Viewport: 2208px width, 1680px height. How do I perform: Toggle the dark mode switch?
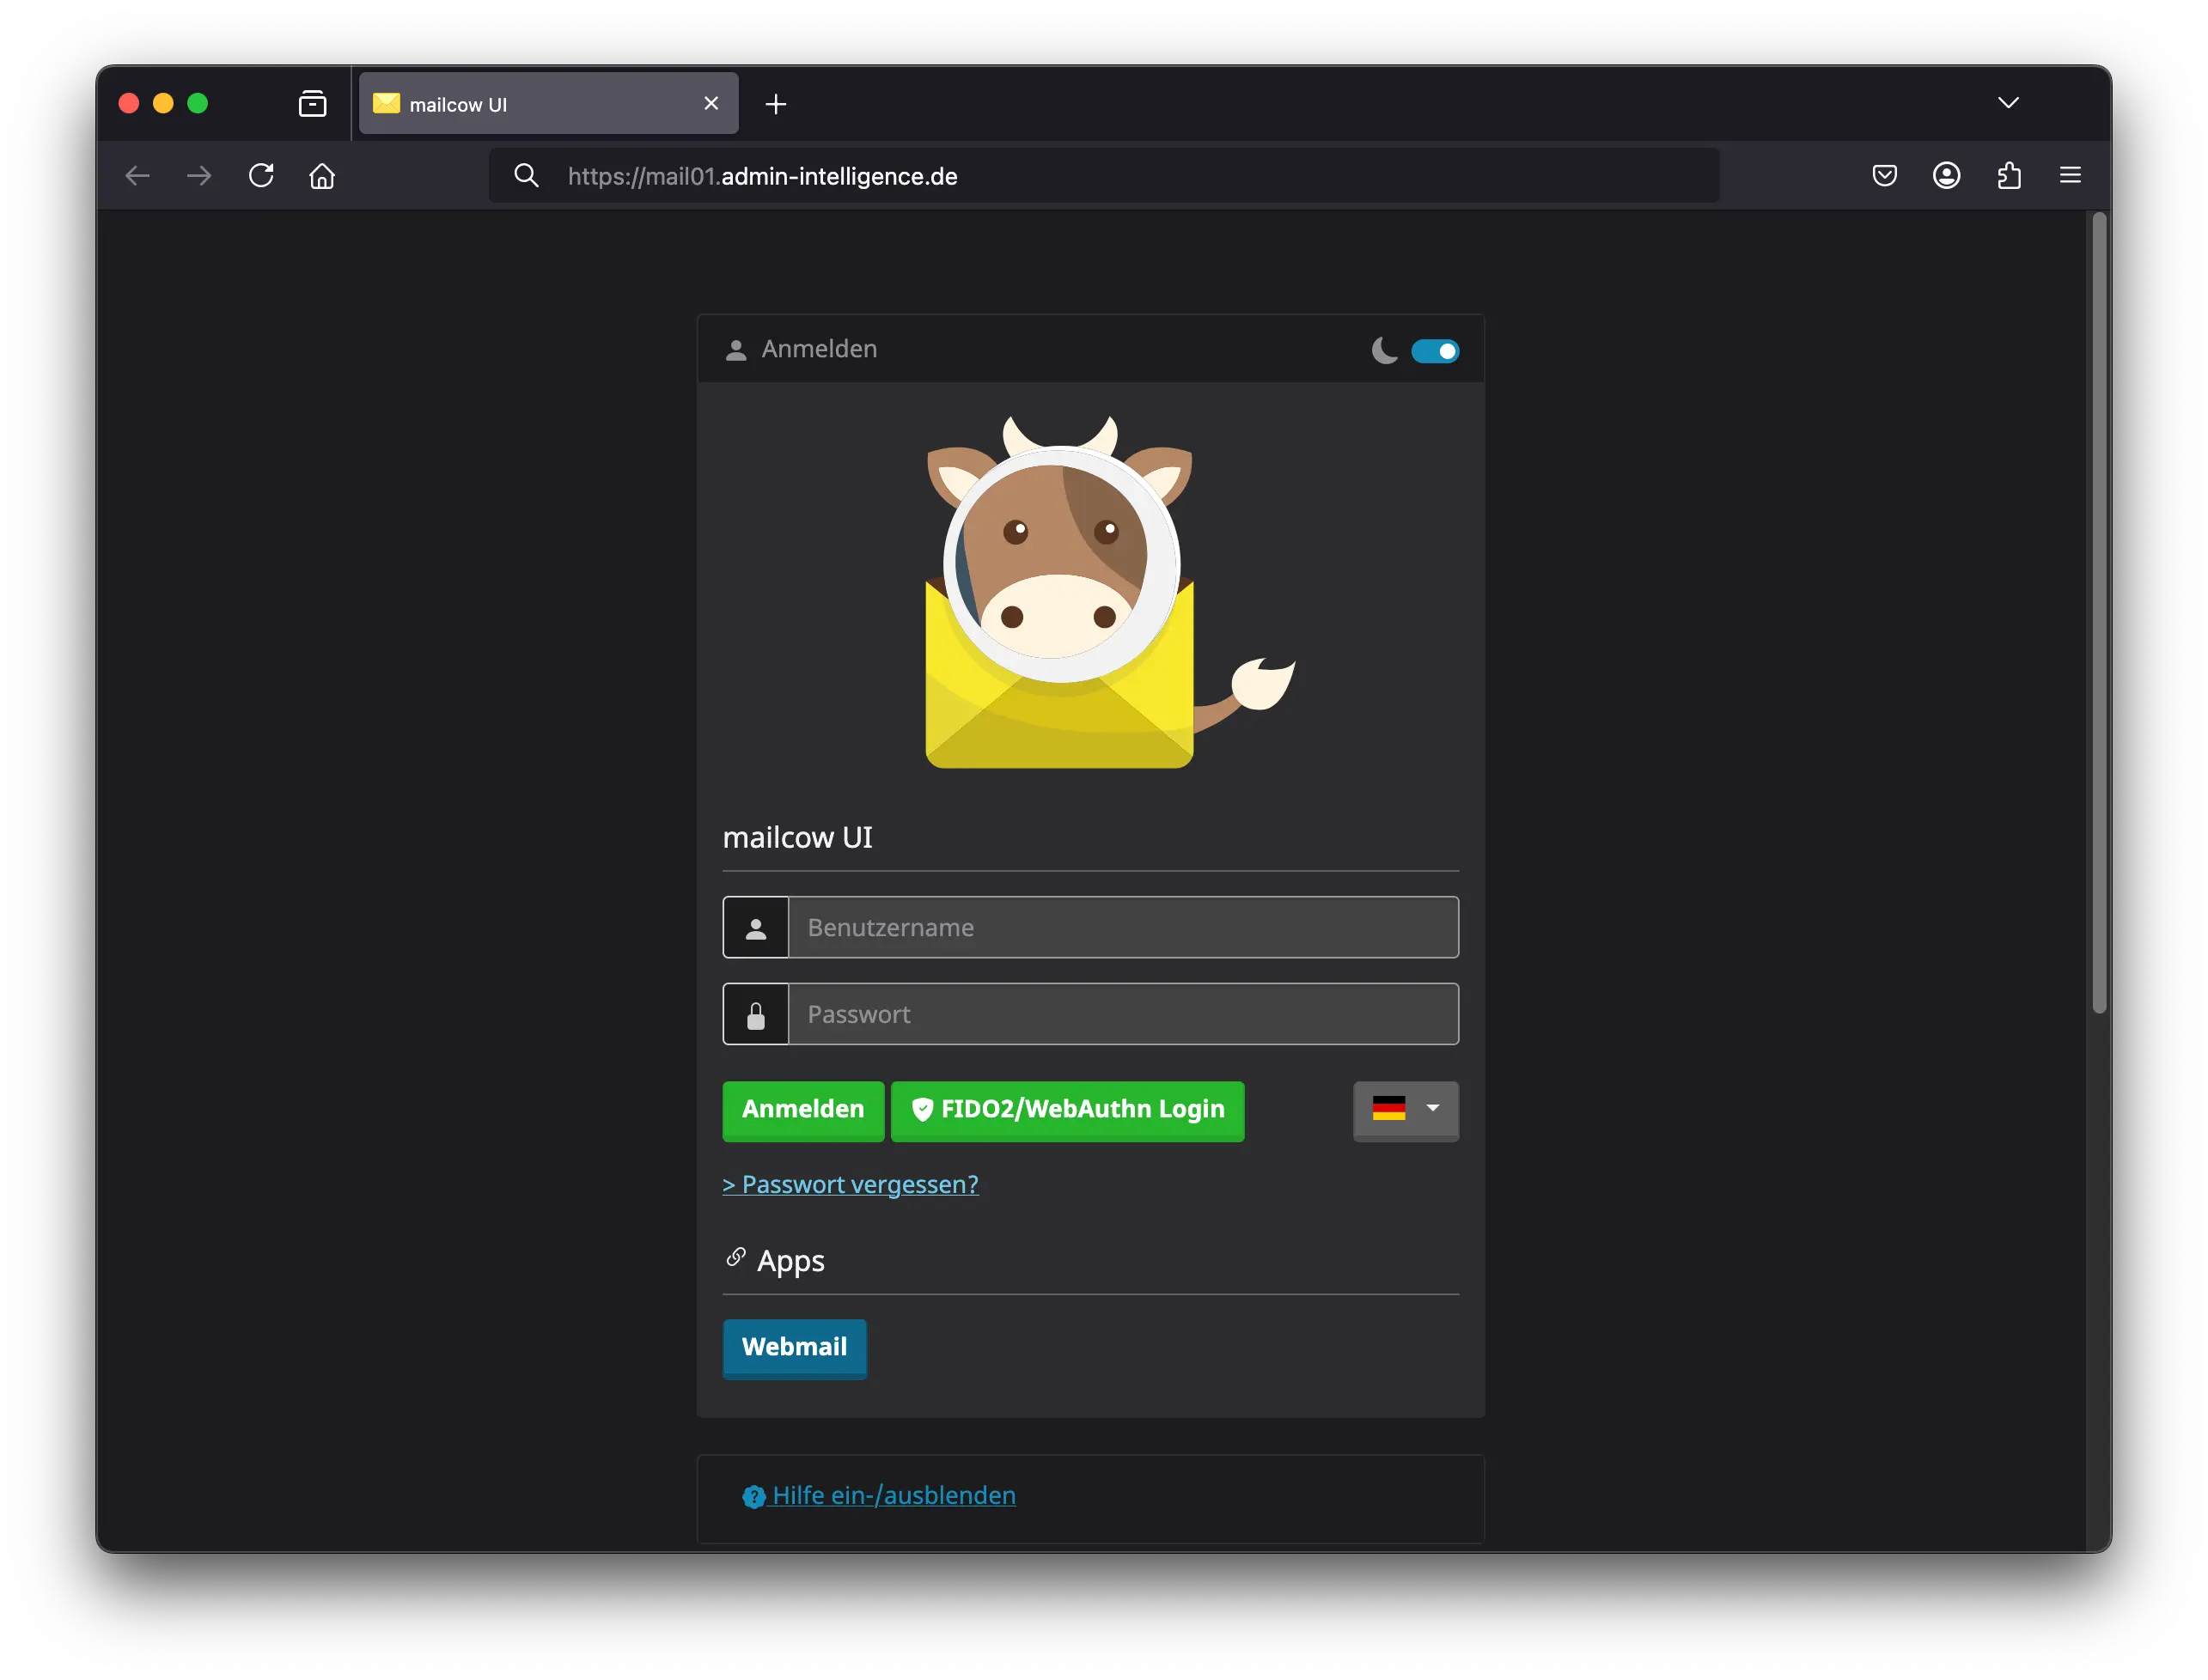pos(1434,351)
